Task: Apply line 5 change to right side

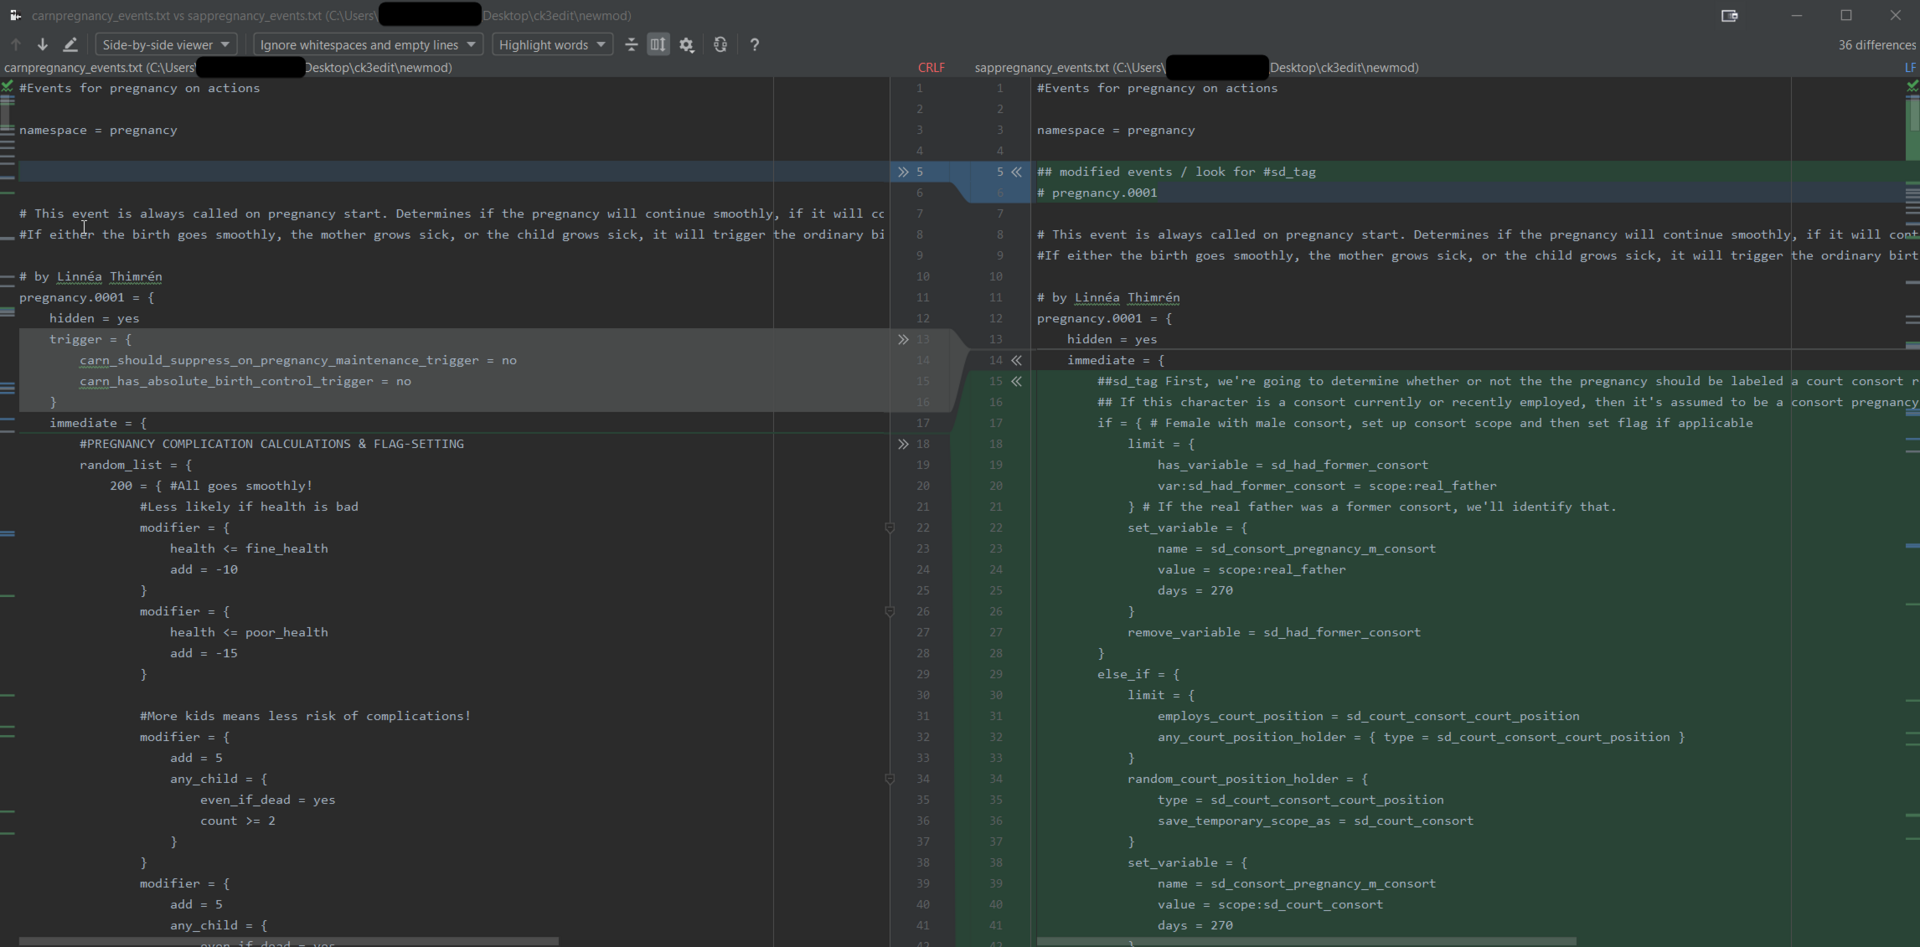Action: 903,172
